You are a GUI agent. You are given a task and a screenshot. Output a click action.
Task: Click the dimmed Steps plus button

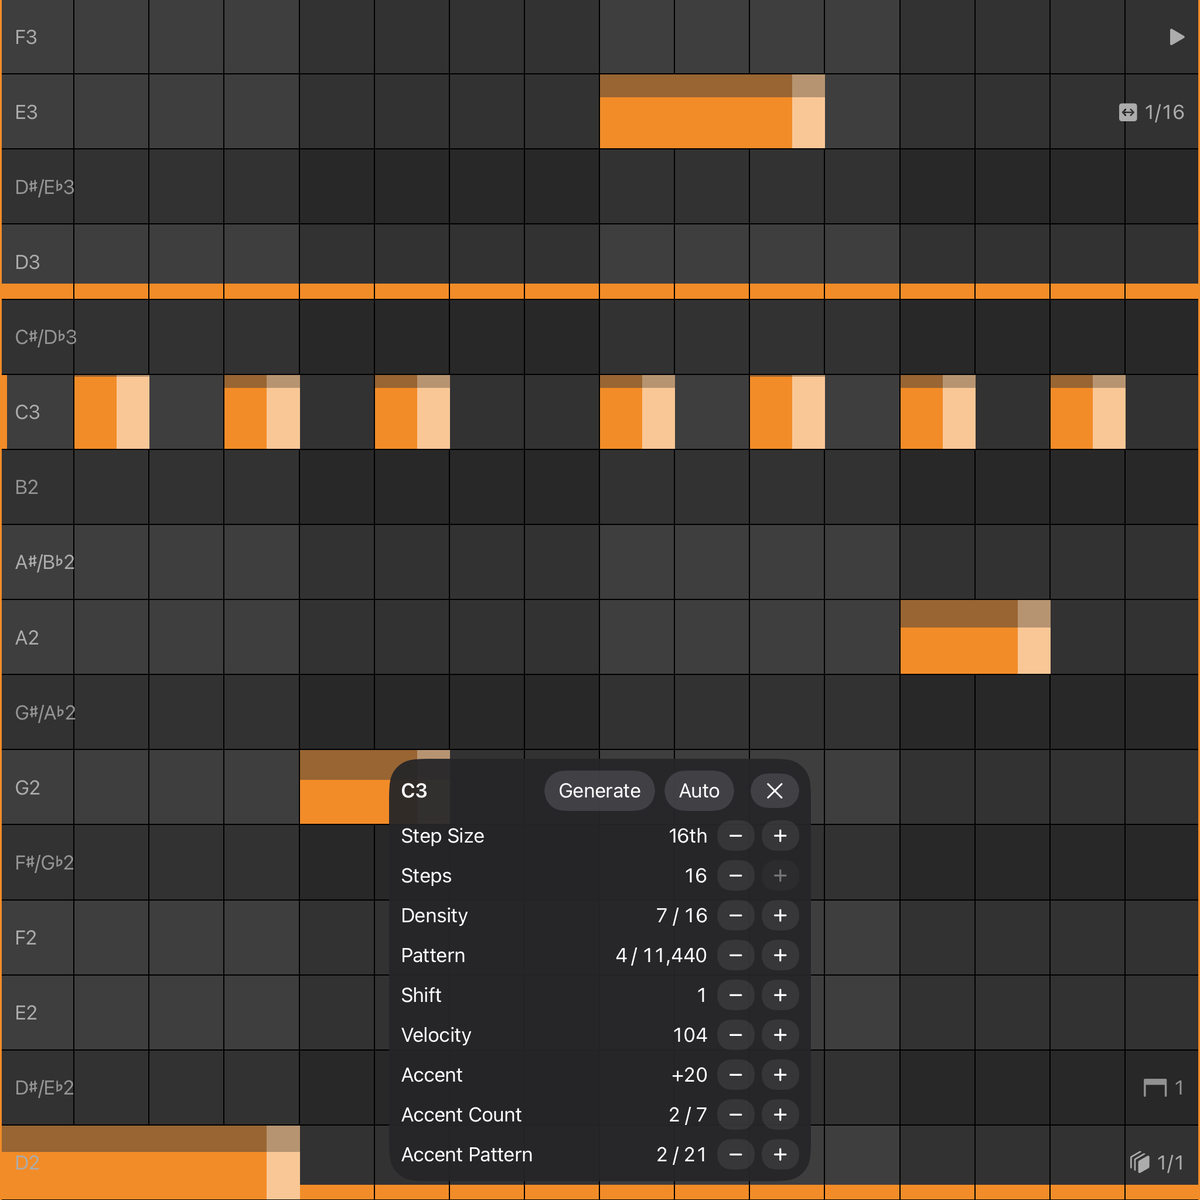[x=780, y=876]
